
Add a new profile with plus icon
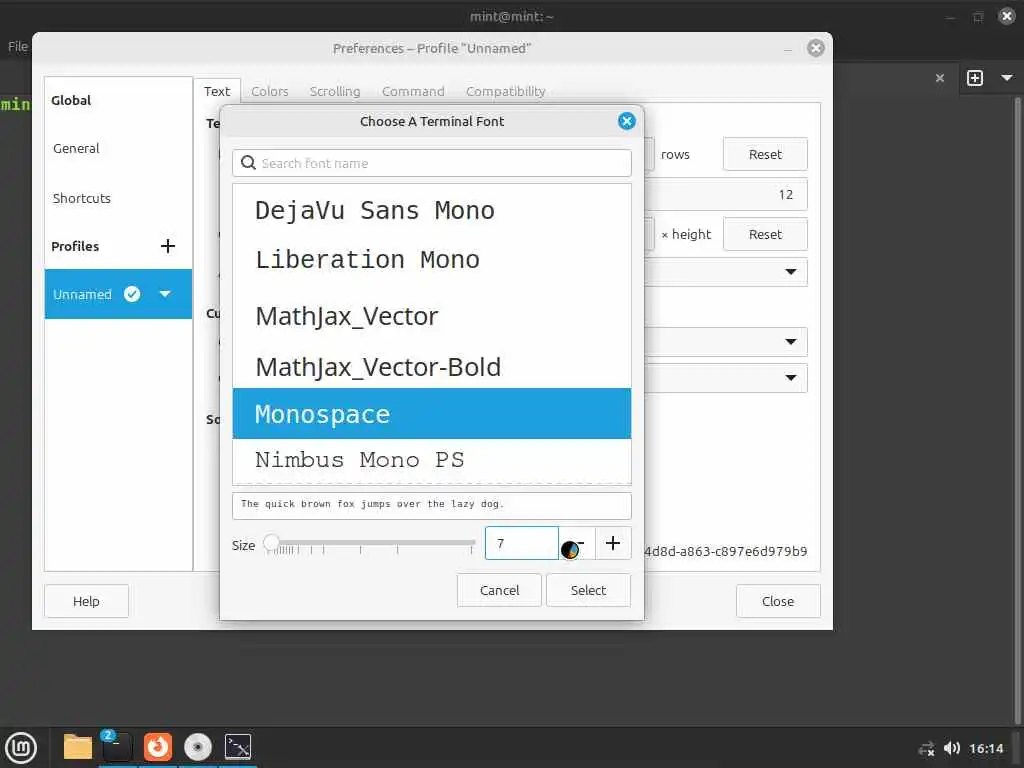click(168, 246)
